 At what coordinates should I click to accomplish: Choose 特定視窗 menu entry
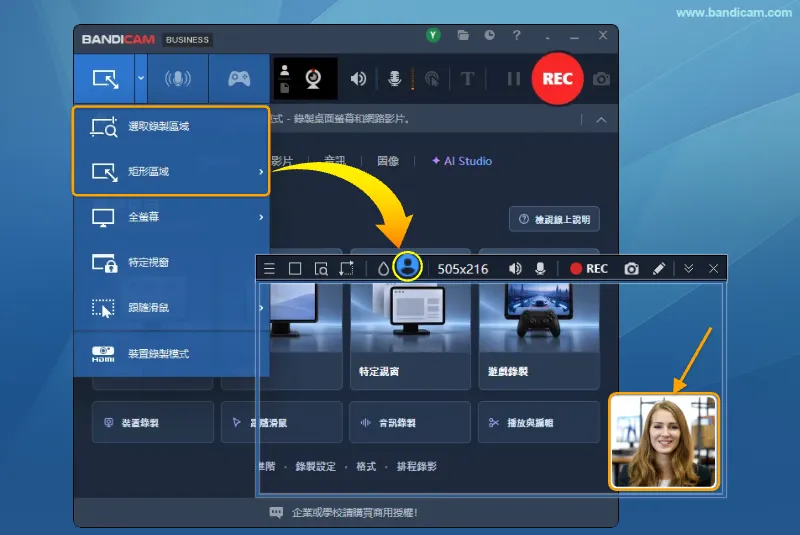point(171,263)
